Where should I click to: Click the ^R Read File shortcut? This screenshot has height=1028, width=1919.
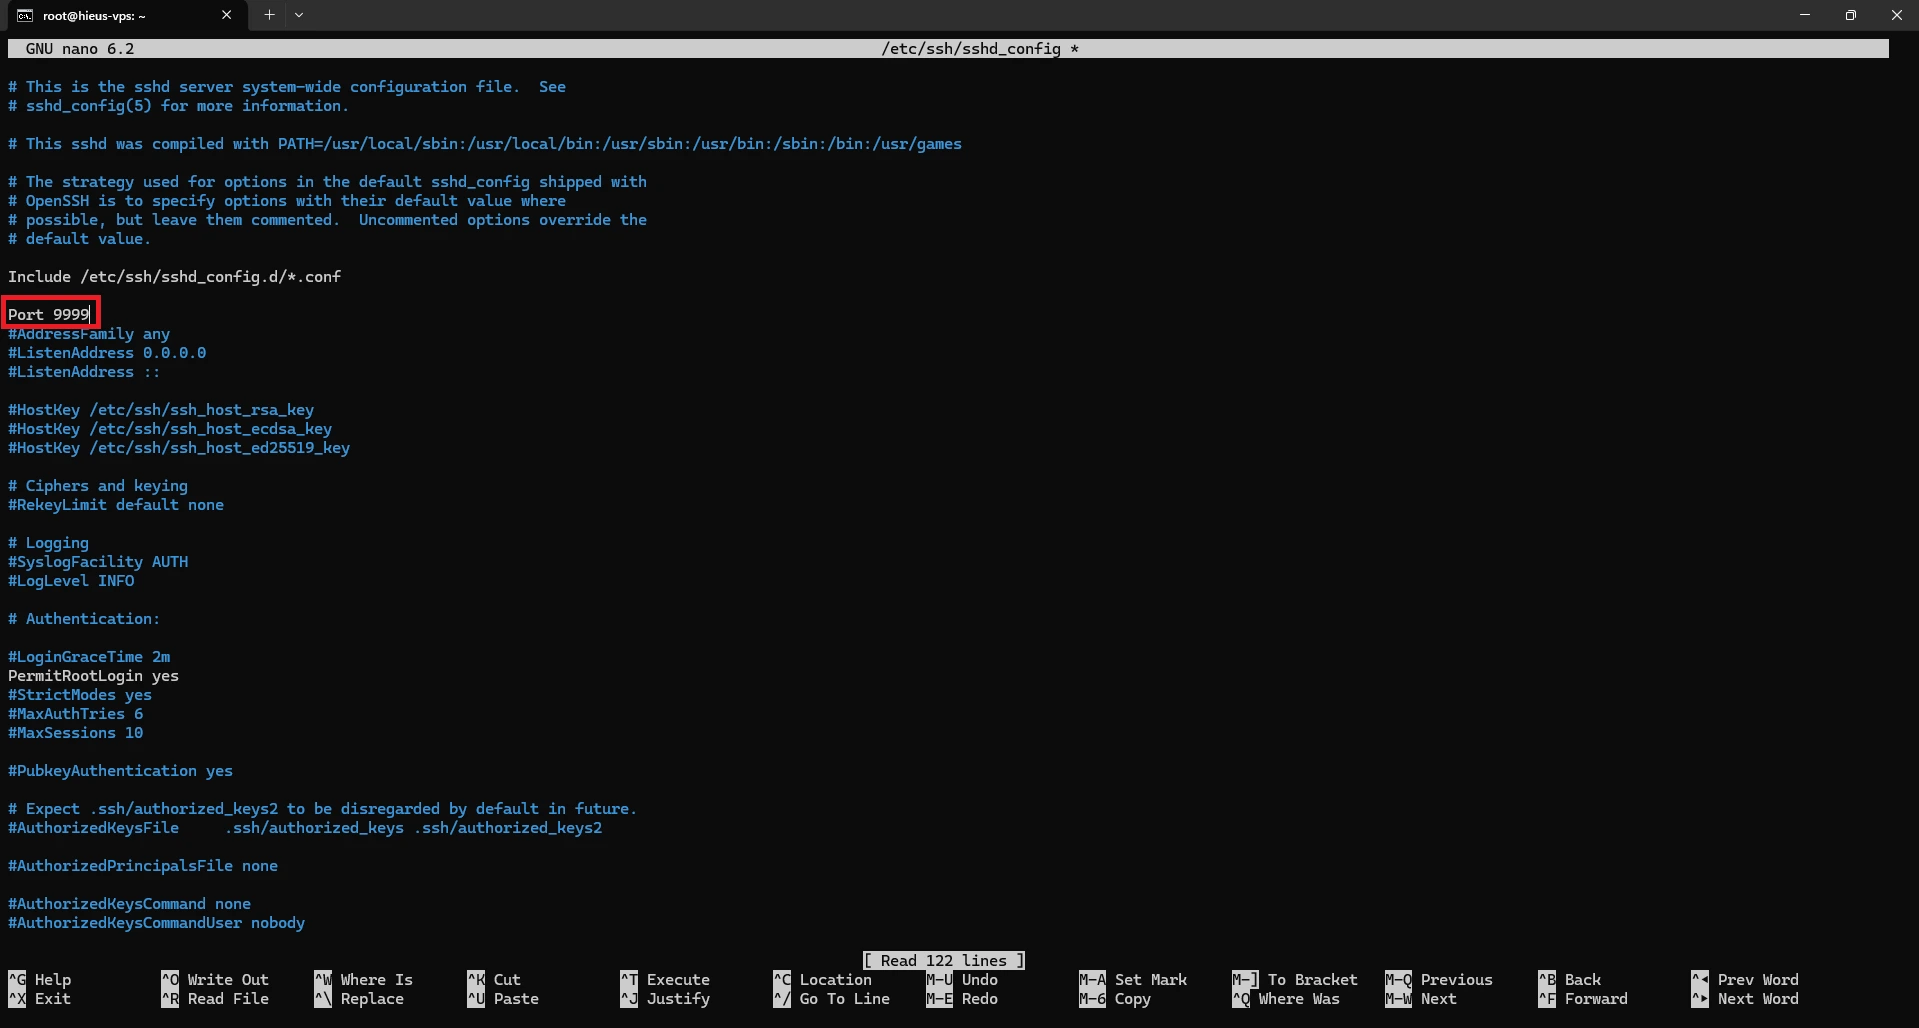click(215, 999)
